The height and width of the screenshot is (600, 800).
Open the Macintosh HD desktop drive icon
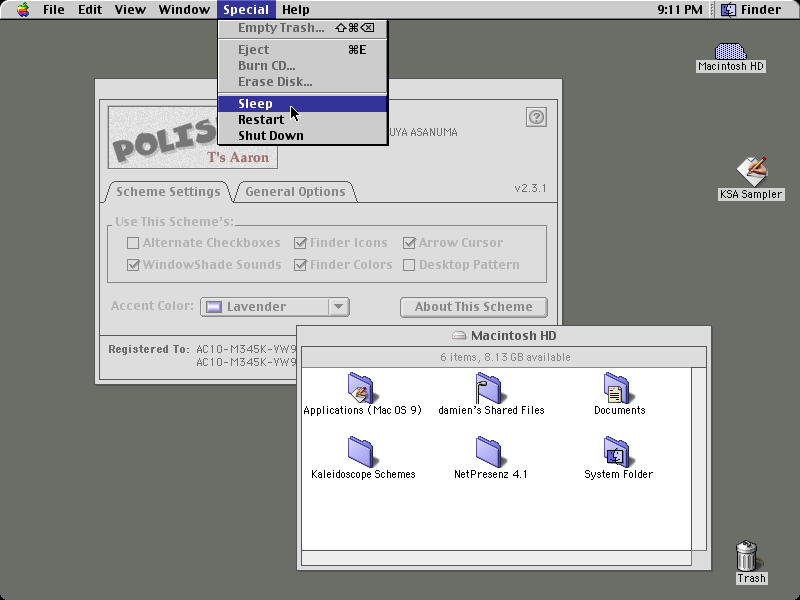(731, 52)
